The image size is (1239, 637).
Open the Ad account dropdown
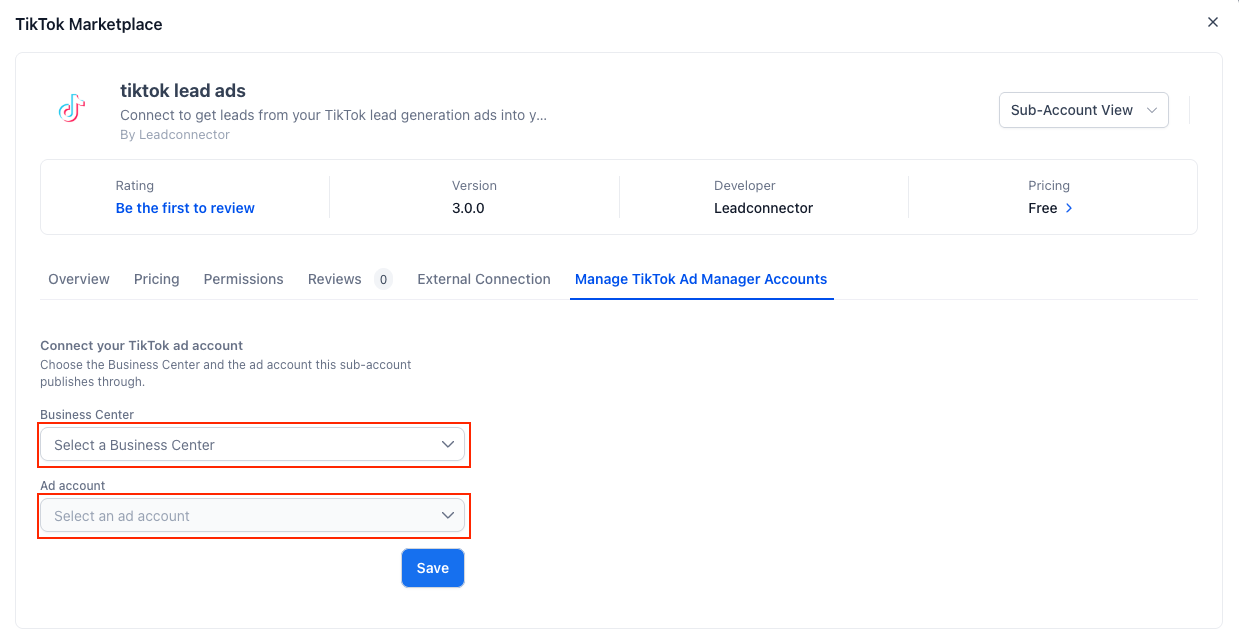253,516
